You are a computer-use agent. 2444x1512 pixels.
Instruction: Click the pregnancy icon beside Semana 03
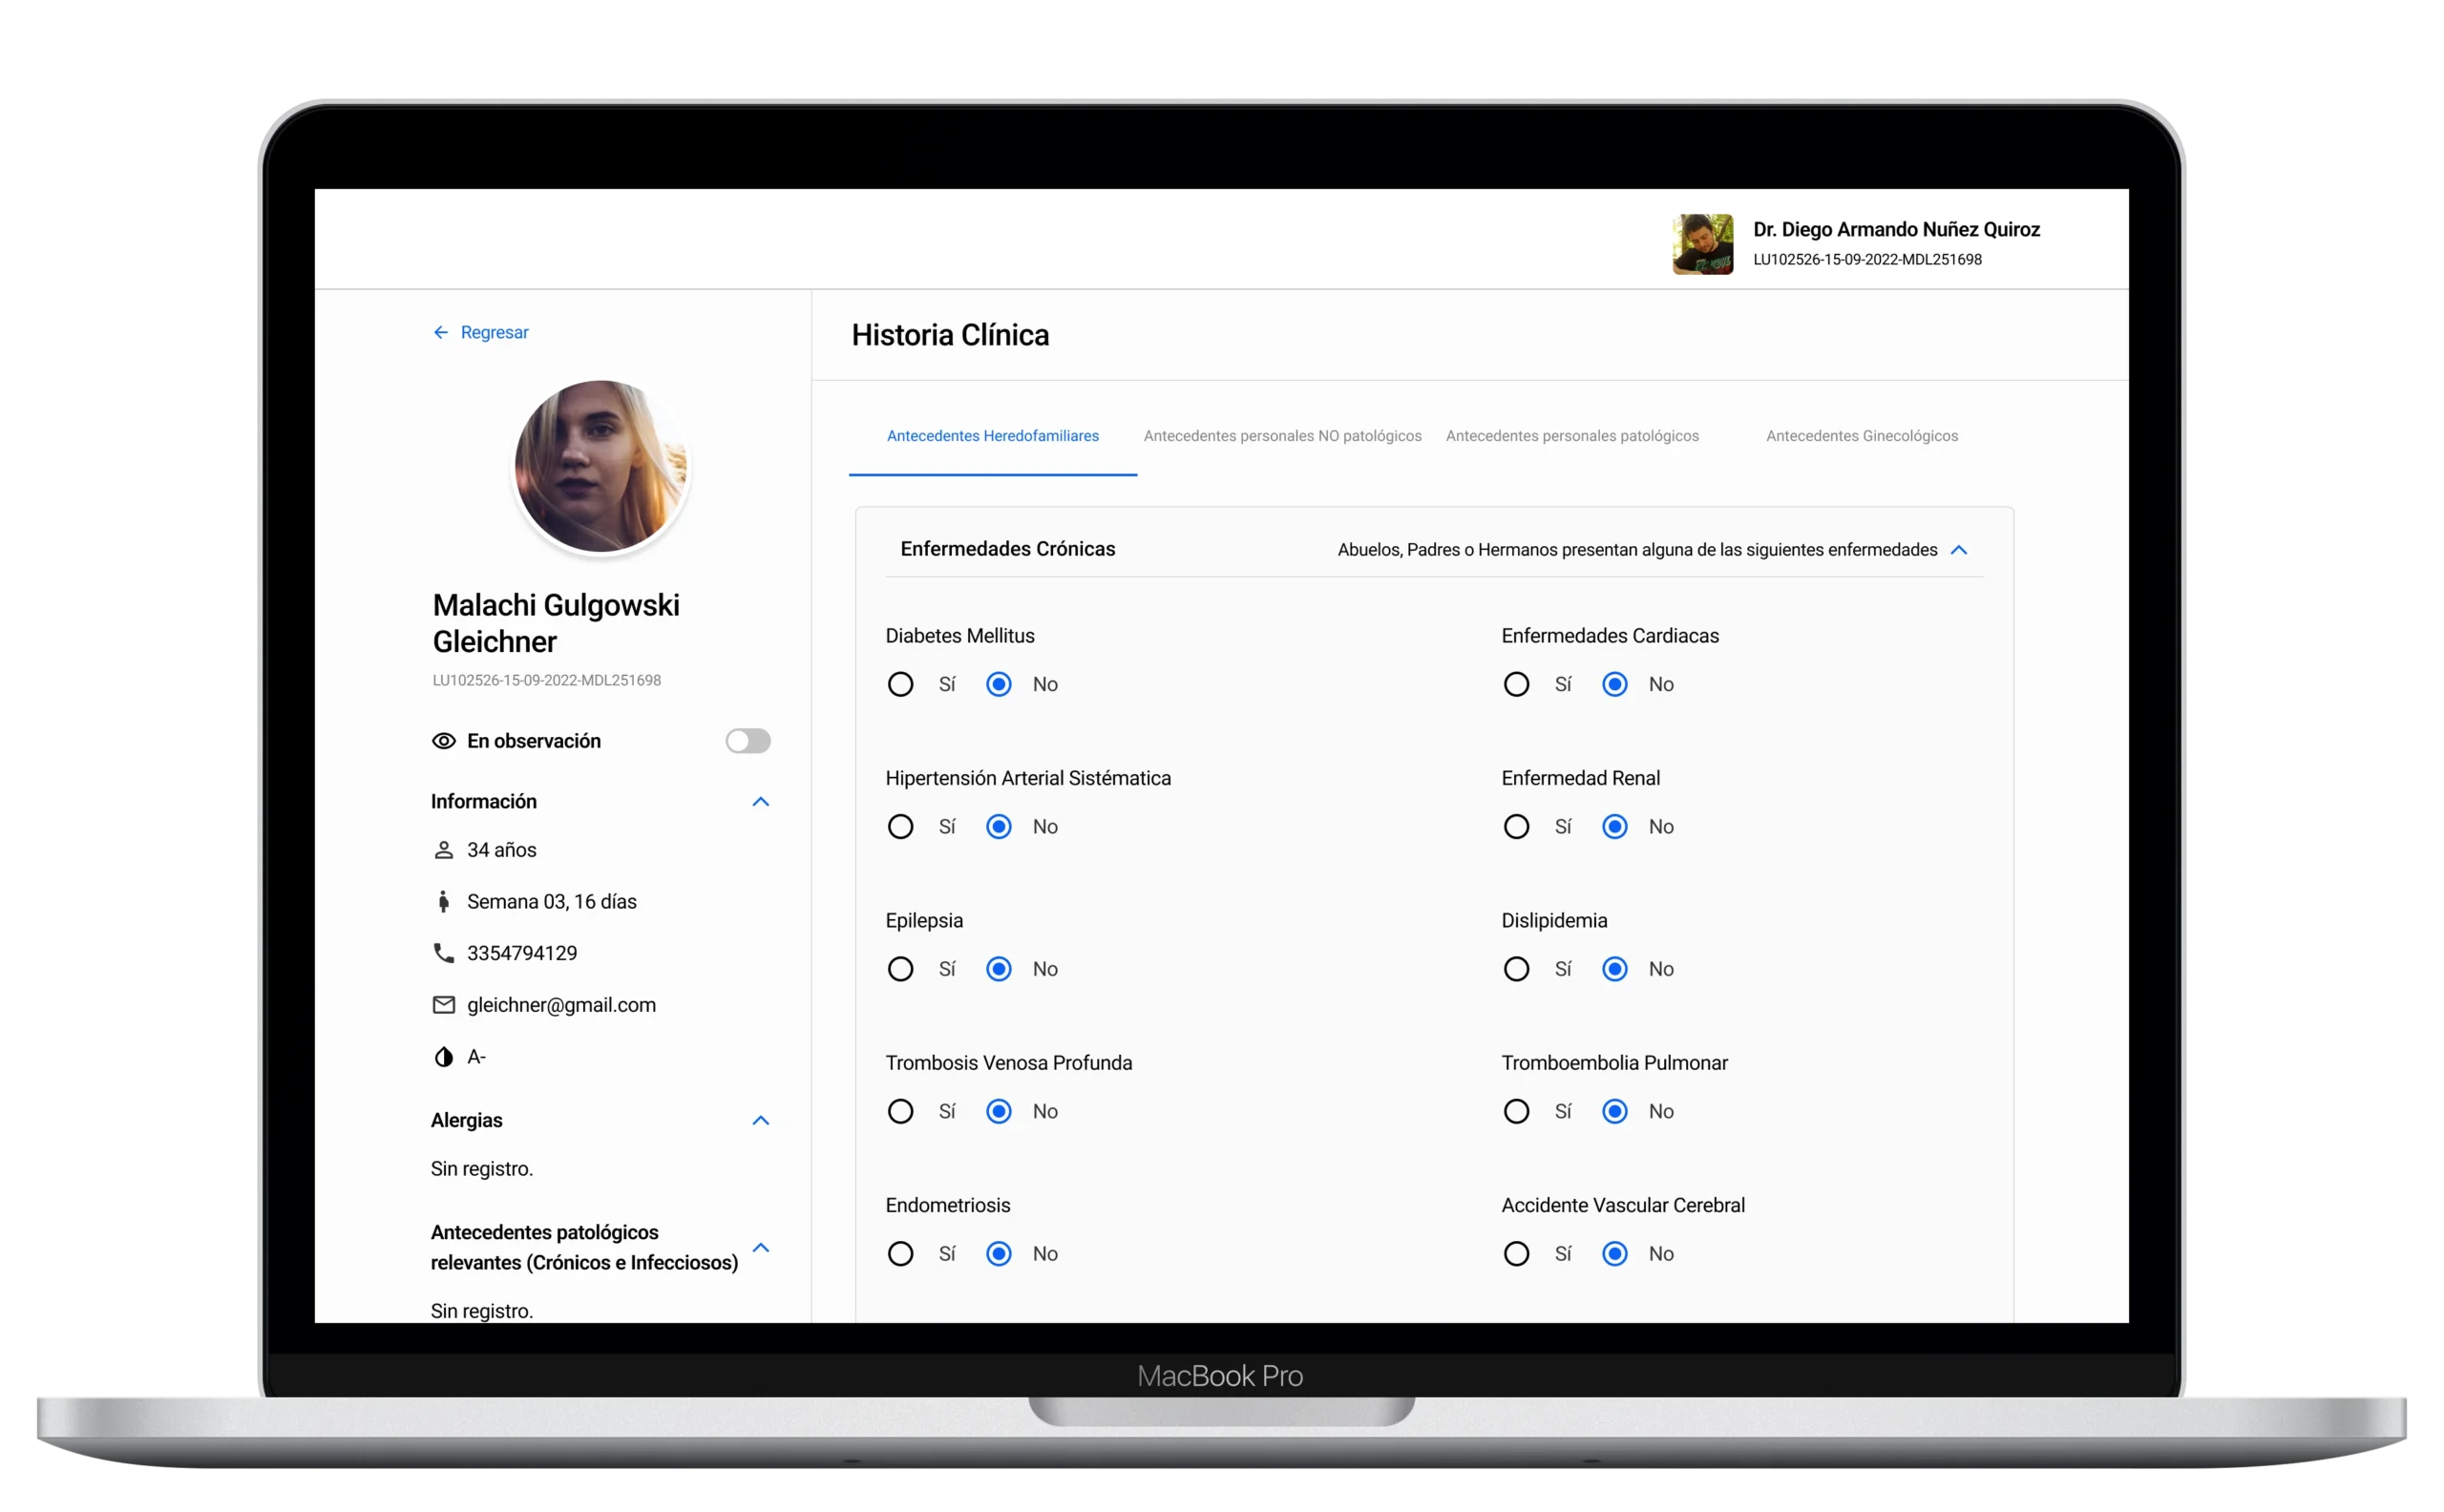coord(443,902)
